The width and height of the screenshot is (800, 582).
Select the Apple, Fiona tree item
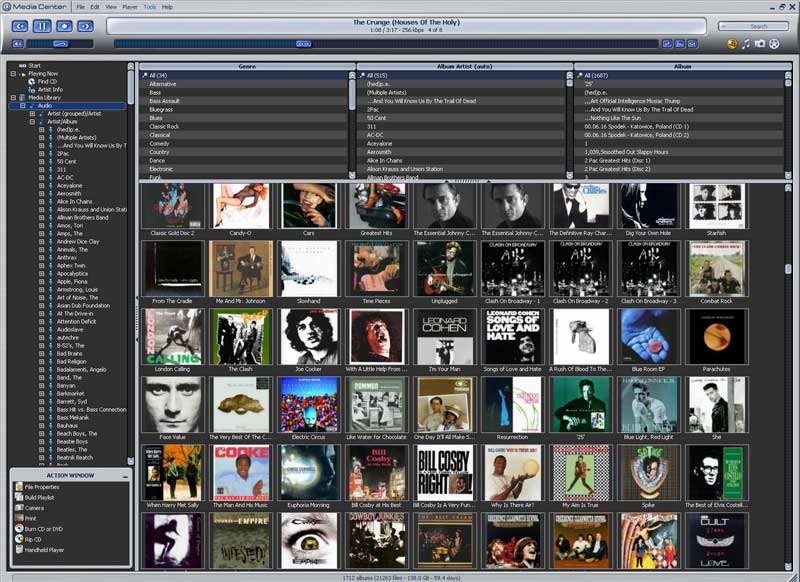point(72,282)
